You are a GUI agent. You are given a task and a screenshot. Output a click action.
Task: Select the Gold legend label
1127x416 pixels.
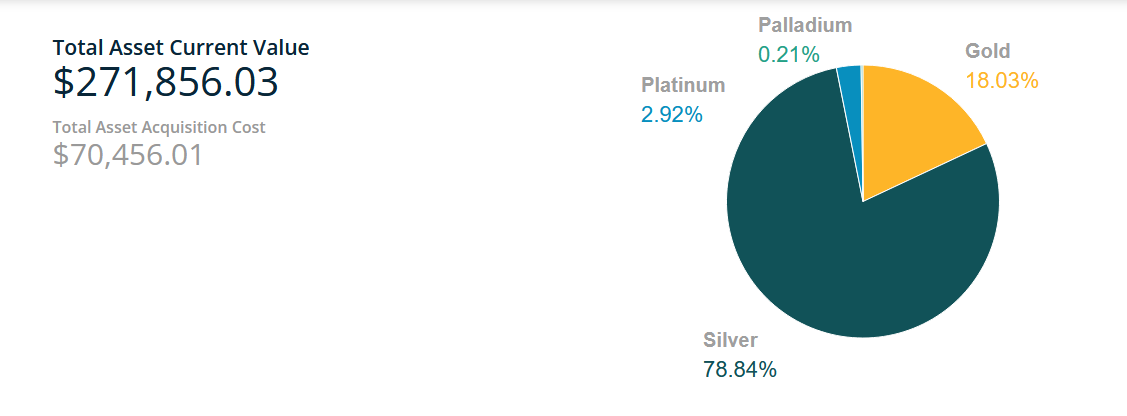click(x=987, y=51)
